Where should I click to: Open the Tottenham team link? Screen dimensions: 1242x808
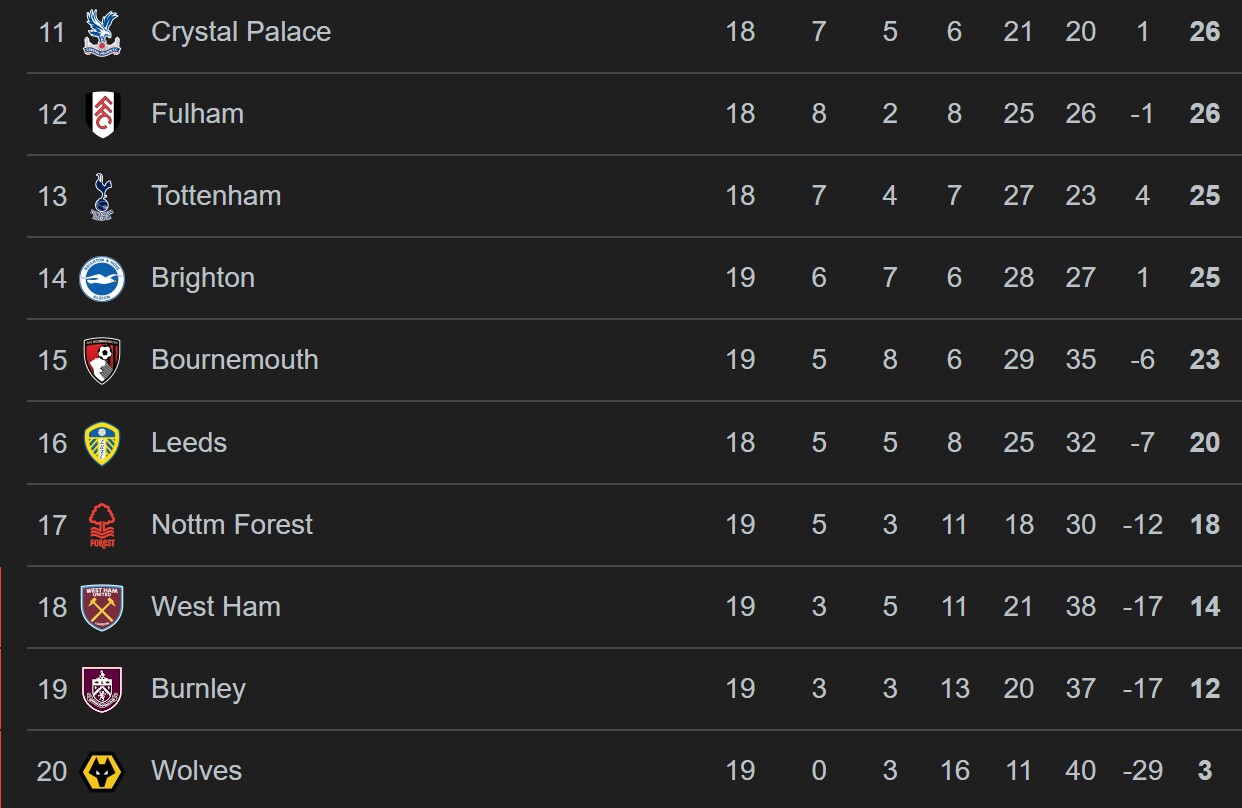[216, 196]
